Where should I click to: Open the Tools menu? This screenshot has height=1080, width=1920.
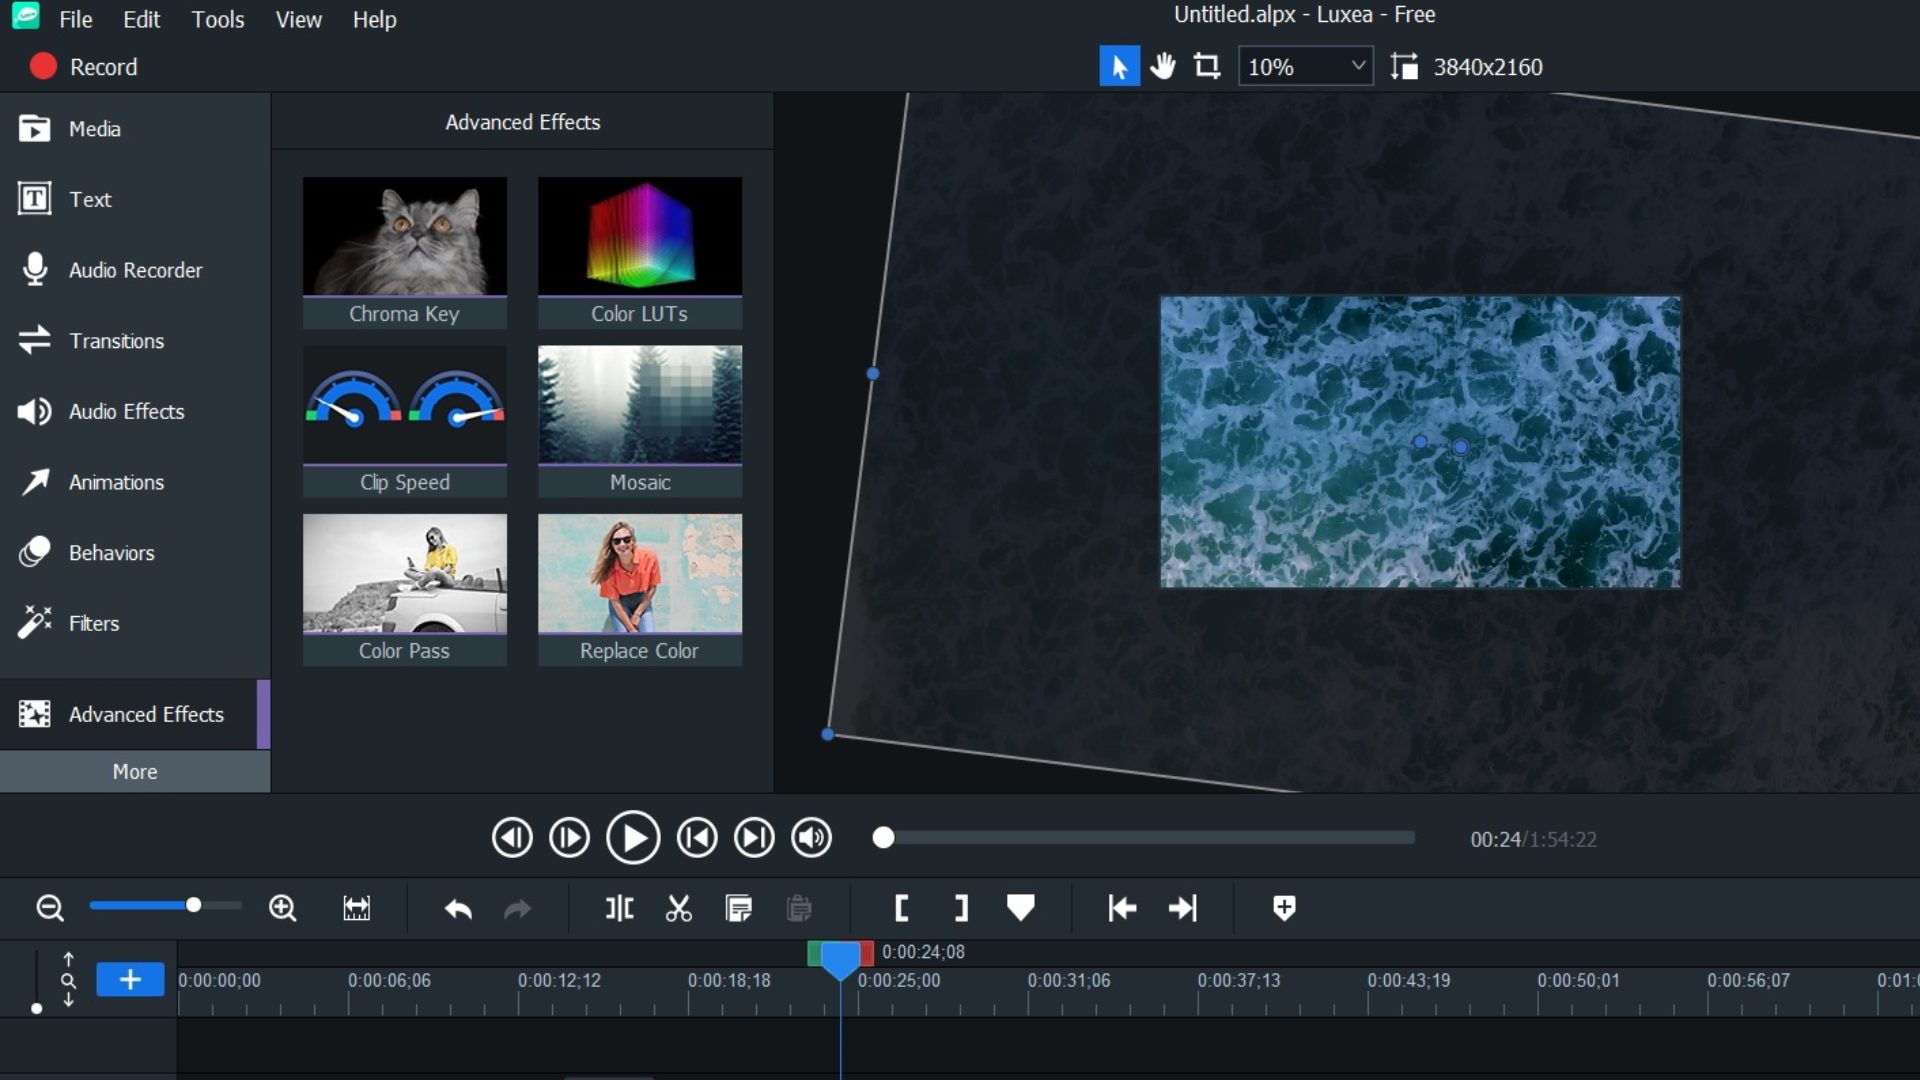click(x=217, y=19)
